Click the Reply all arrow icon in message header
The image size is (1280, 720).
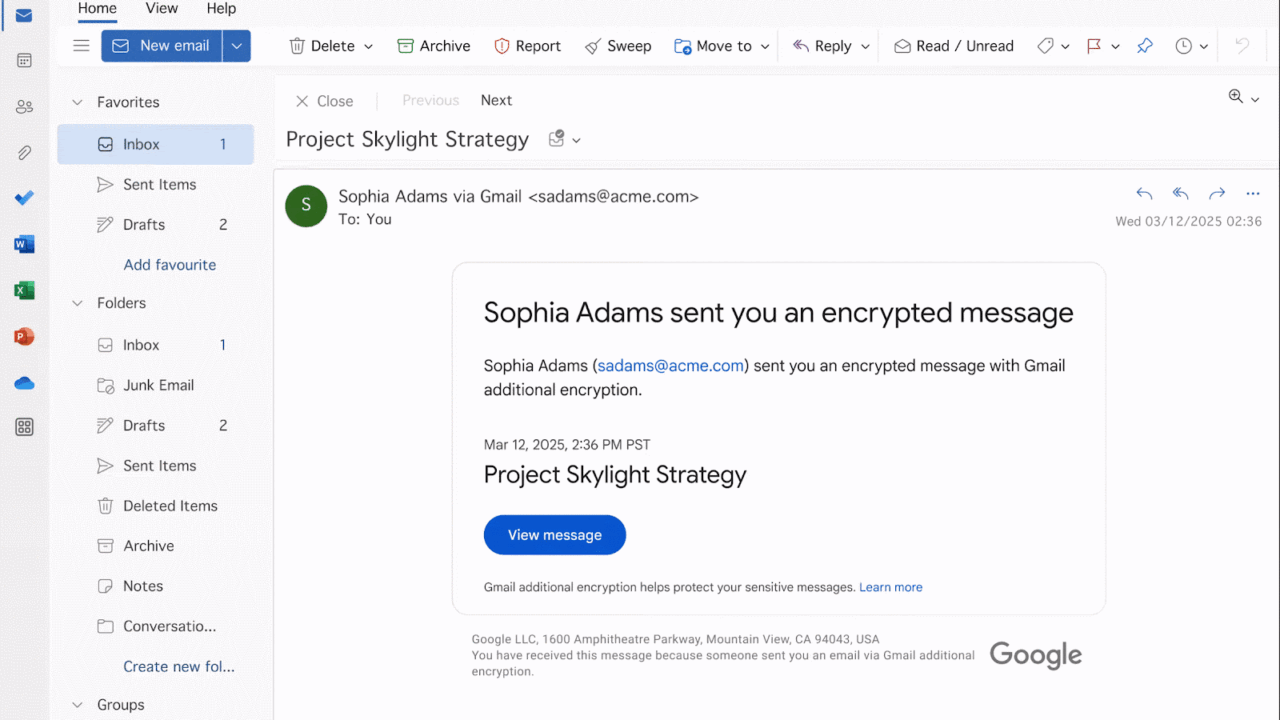click(x=1180, y=194)
